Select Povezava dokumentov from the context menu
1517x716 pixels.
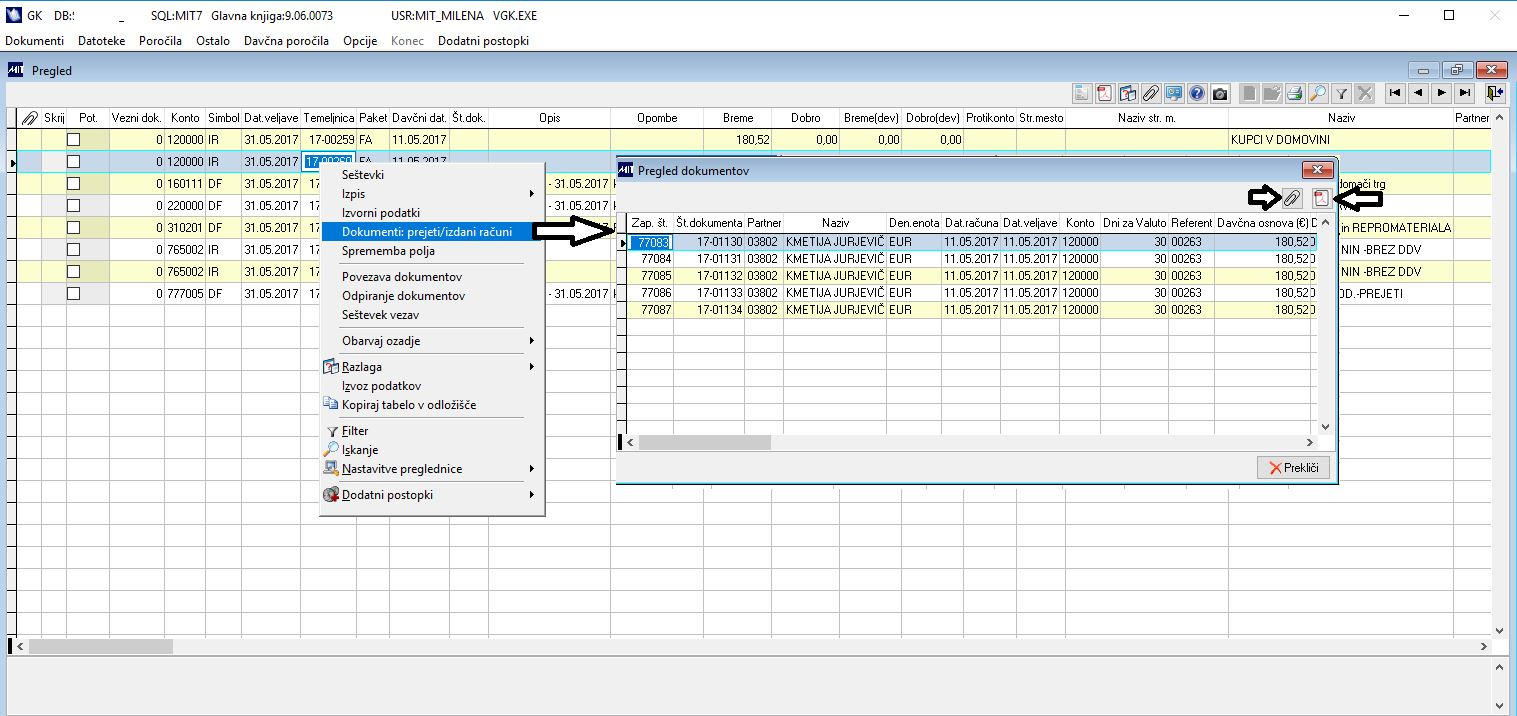click(x=402, y=277)
